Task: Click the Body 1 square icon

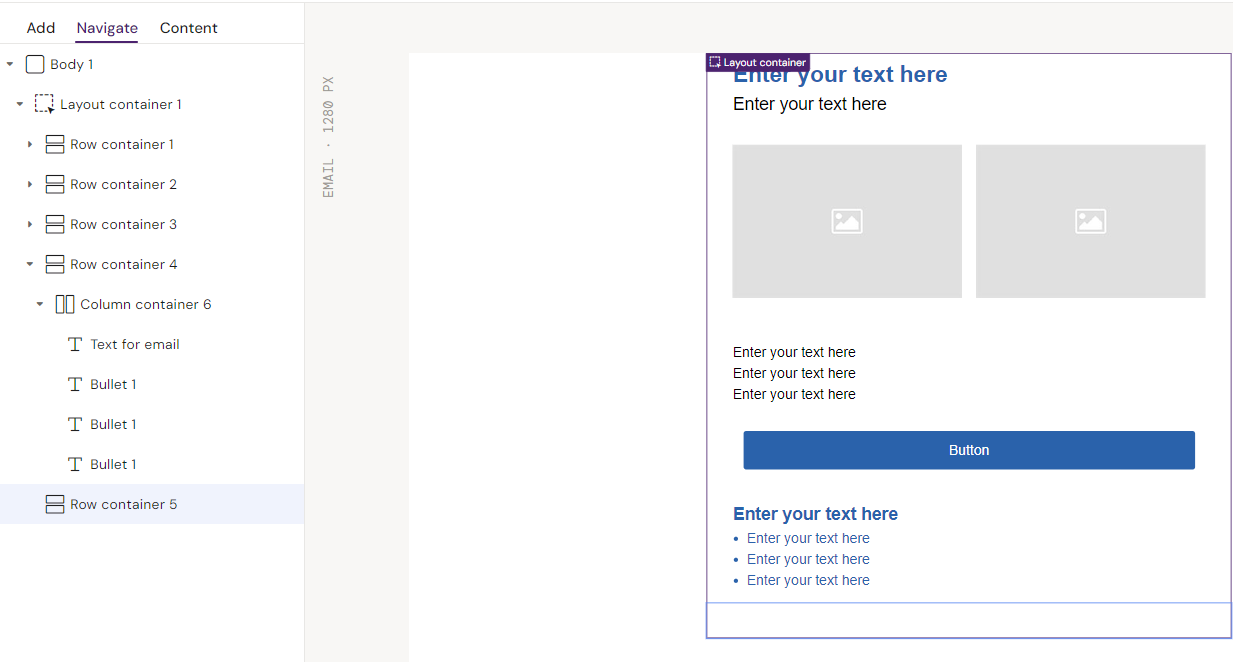Action: tap(35, 64)
